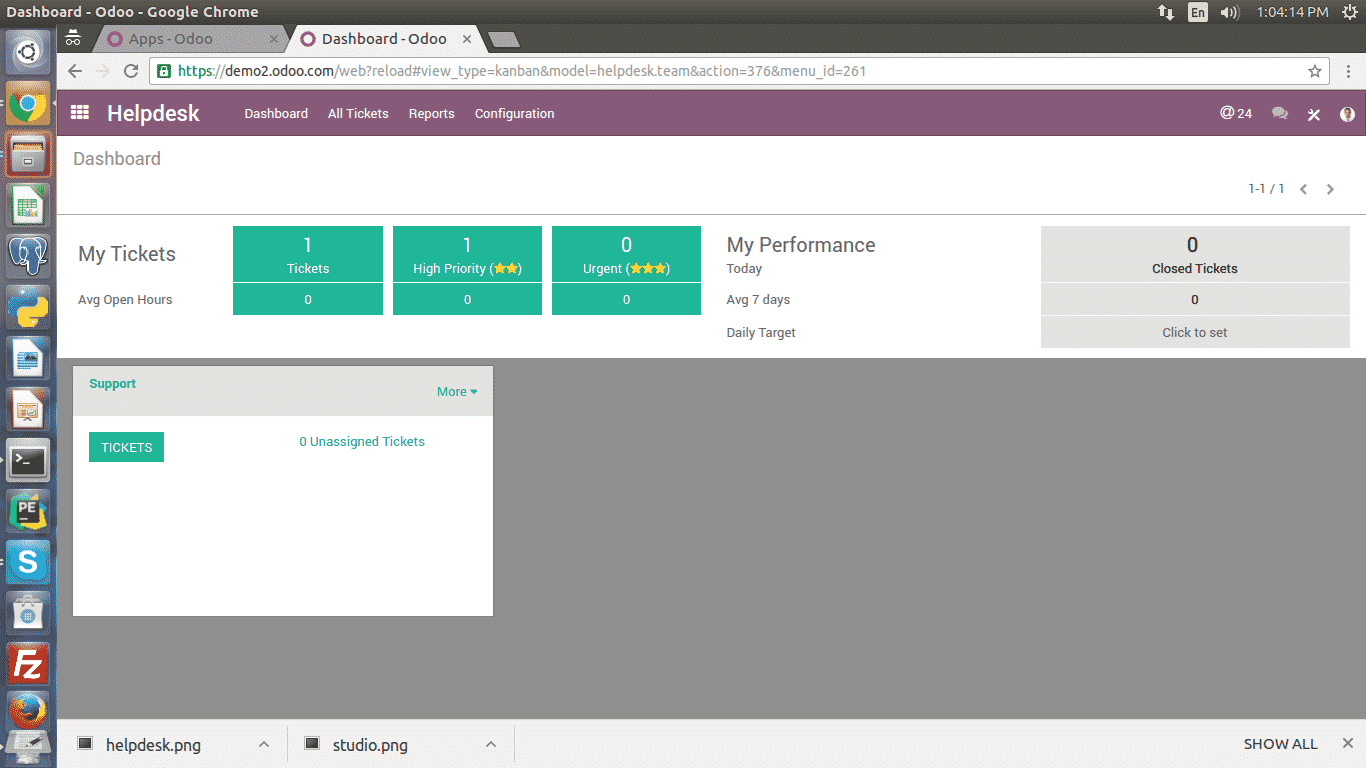Close the downloads bar

click(x=1346, y=744)
